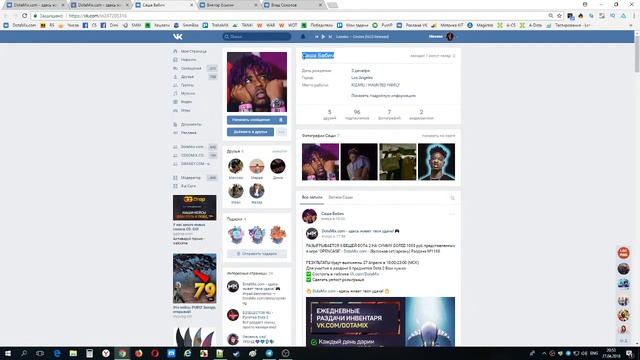Switch to the All posts wall tab
Screen dimensions: 640x360
tap(312, 197)
